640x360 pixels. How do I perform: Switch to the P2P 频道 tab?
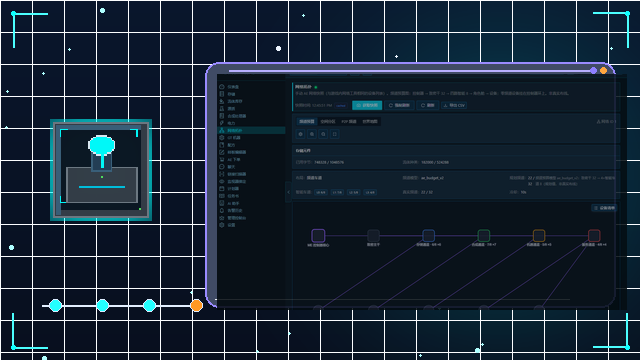pyautogui.click(x=349, y=122)
